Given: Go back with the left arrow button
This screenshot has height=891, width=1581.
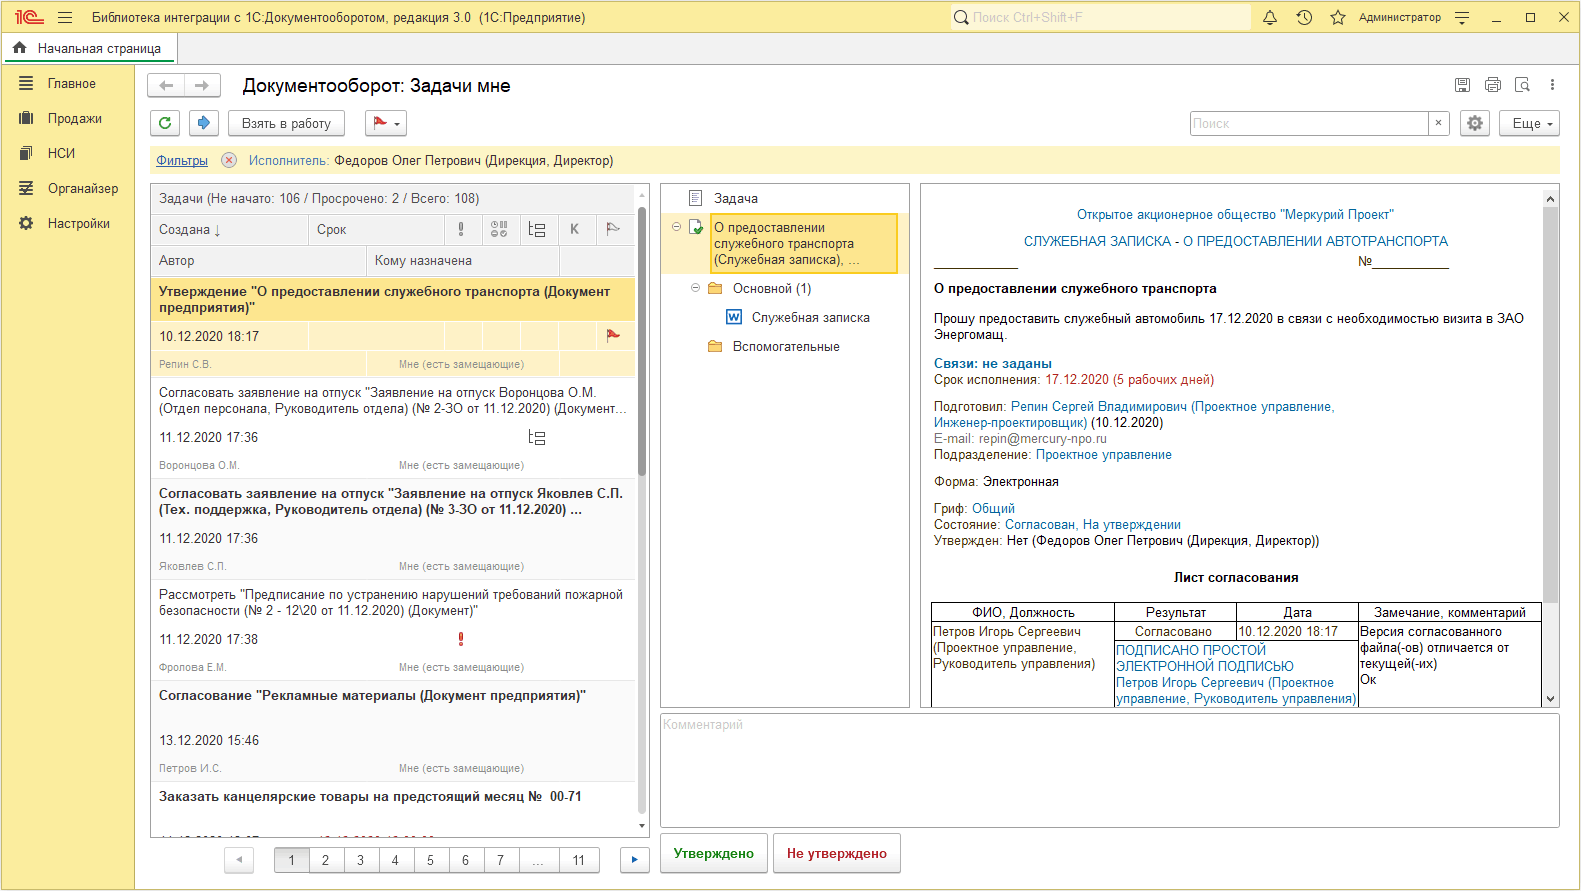Looking at the screenshot, I should (x=166, y=86).
